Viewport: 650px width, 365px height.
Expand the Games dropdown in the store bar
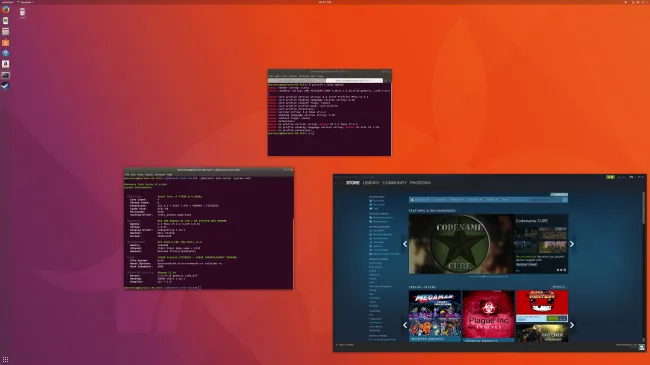(x=439, y=200)
